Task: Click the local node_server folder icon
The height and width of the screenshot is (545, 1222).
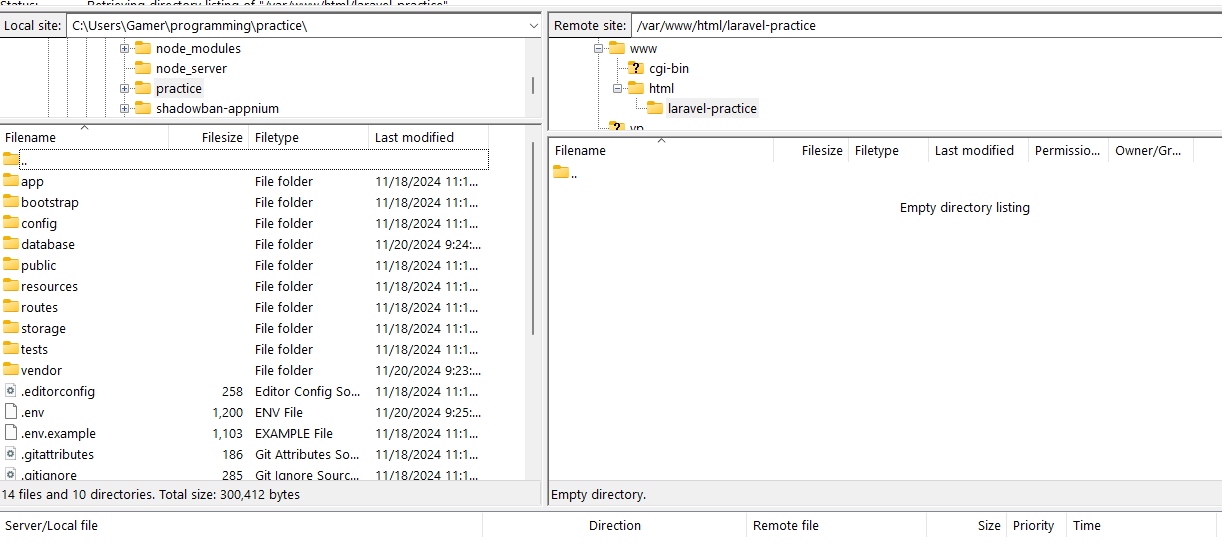Action: coord(142,68)
